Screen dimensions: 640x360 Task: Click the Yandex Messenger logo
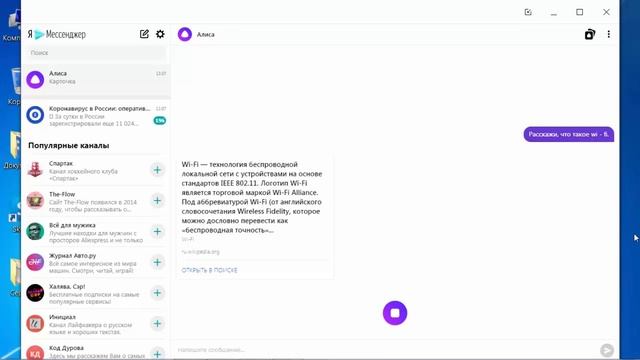(57, 34)
